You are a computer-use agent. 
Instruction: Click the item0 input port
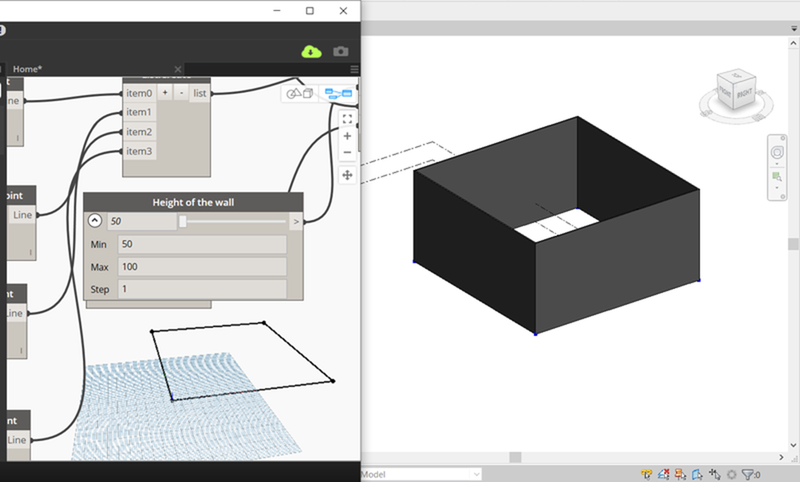[x=139, y=93]
